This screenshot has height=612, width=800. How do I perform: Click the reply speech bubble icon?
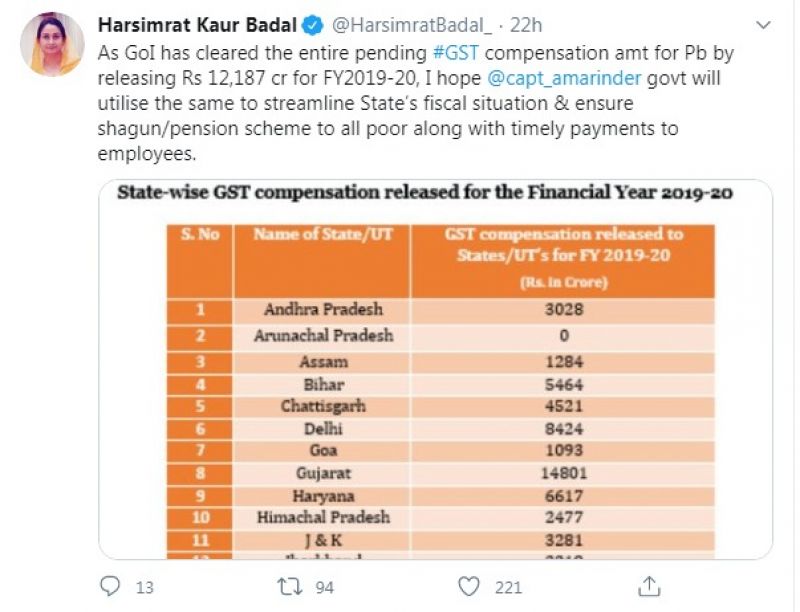(x=111, y=586)
